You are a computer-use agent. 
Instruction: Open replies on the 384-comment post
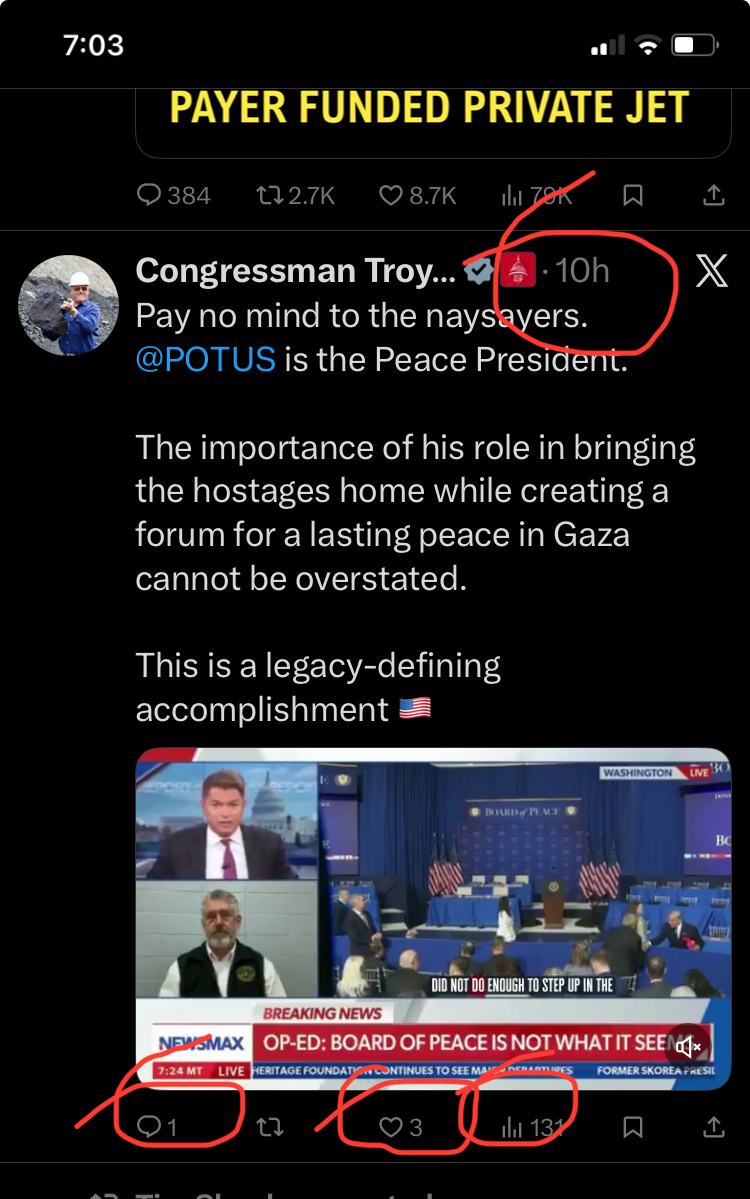click(x=150, y=195)
